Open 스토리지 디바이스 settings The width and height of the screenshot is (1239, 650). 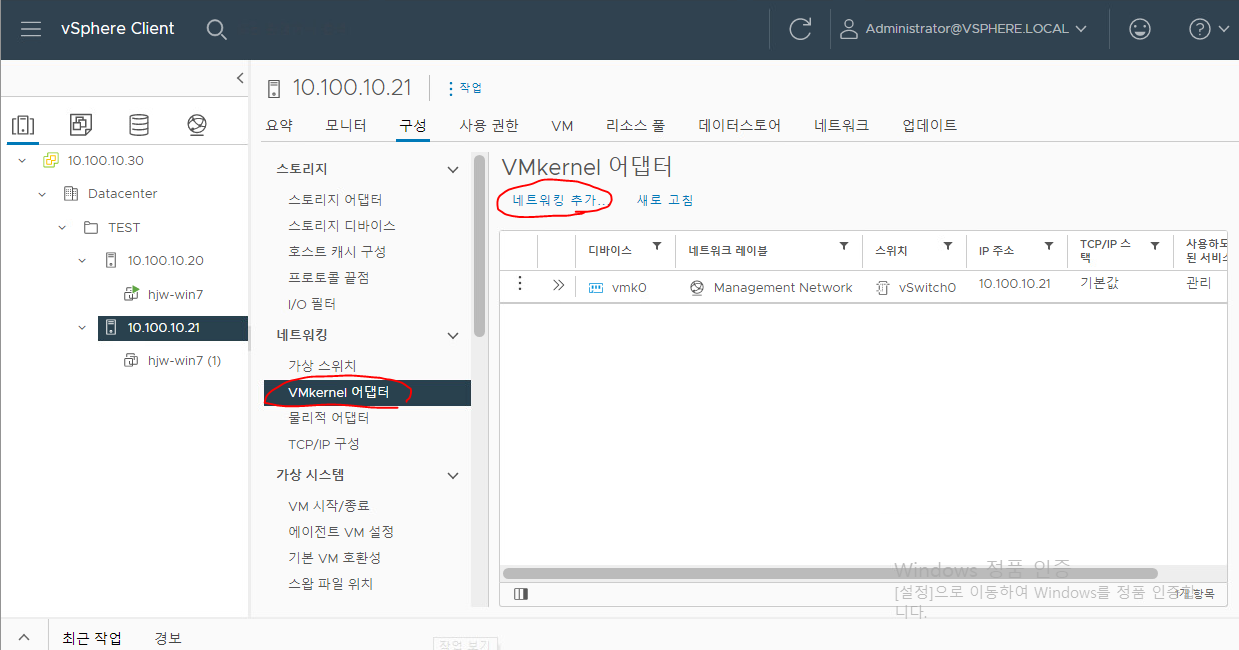(342, 226)
